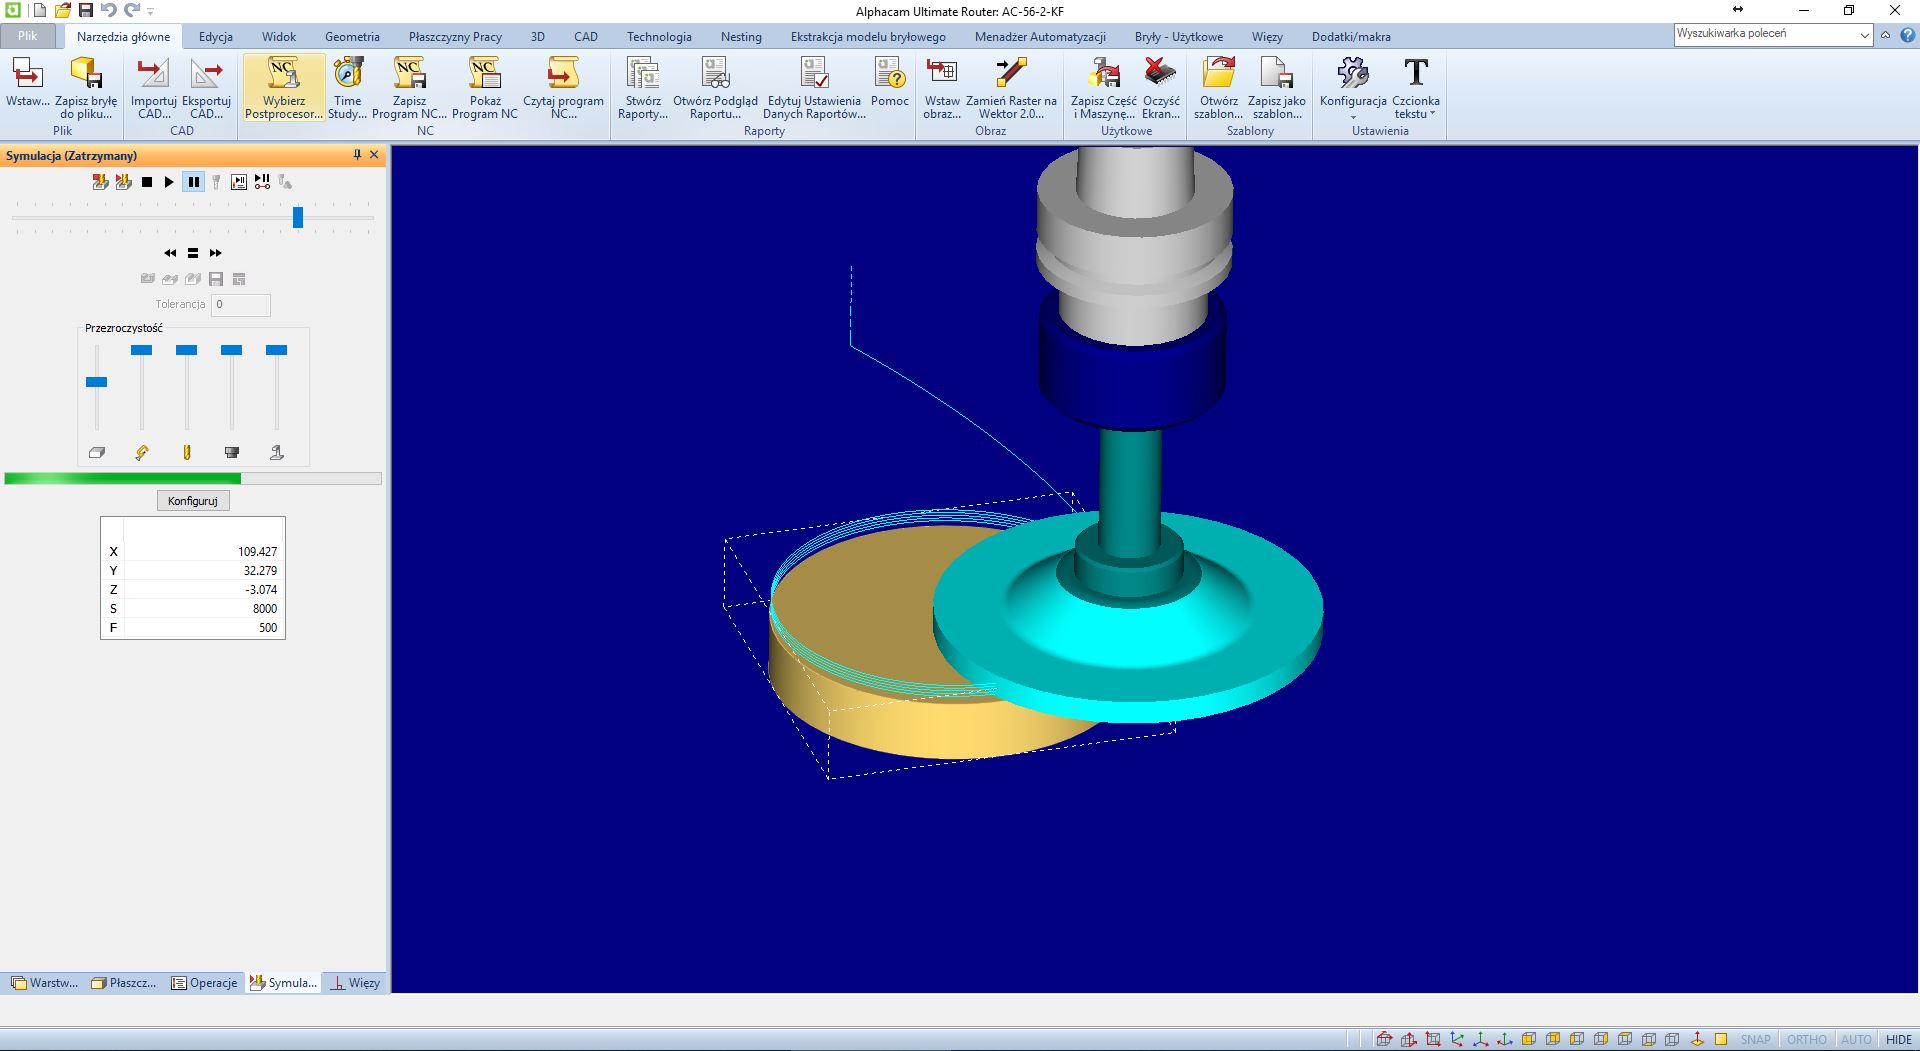Pin the Symulacja panel with the pin icon
1920x1051 pixels.
[357, 155]
